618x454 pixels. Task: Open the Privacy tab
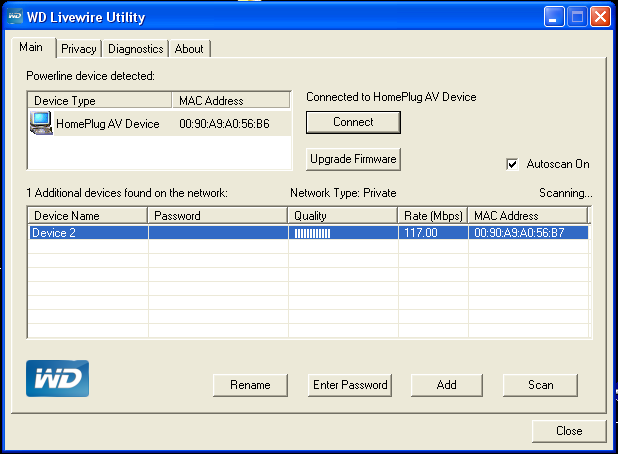click(x=79, y=49)
